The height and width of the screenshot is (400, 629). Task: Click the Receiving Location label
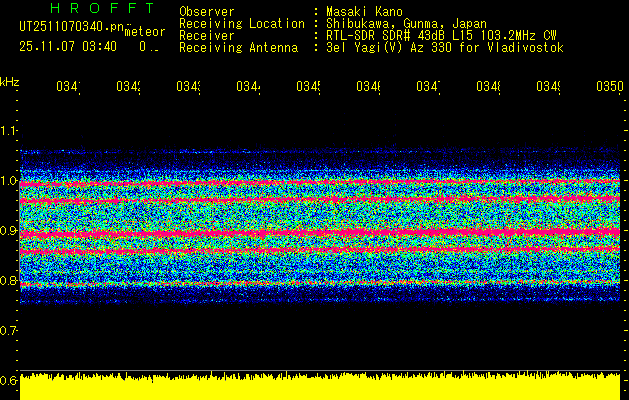click(x=242, y=24)
